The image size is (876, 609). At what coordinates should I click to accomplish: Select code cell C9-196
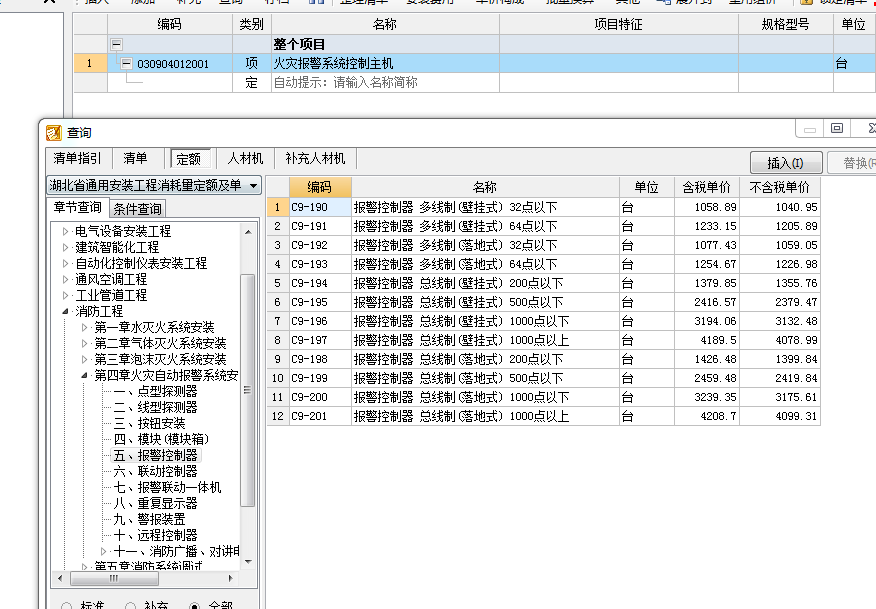(x=320, y=321)
